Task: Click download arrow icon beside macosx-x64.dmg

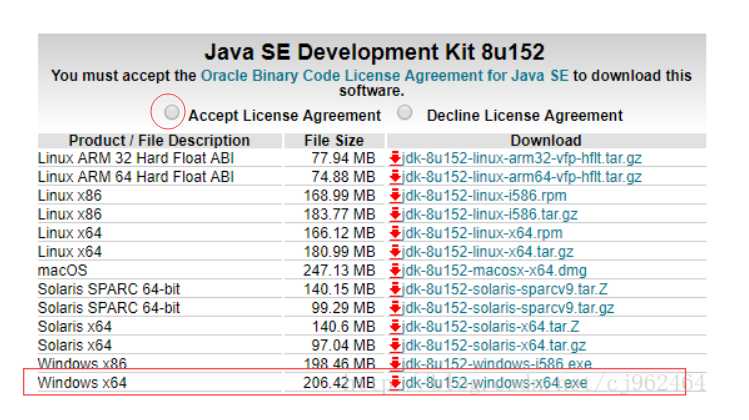Action: 395,270
